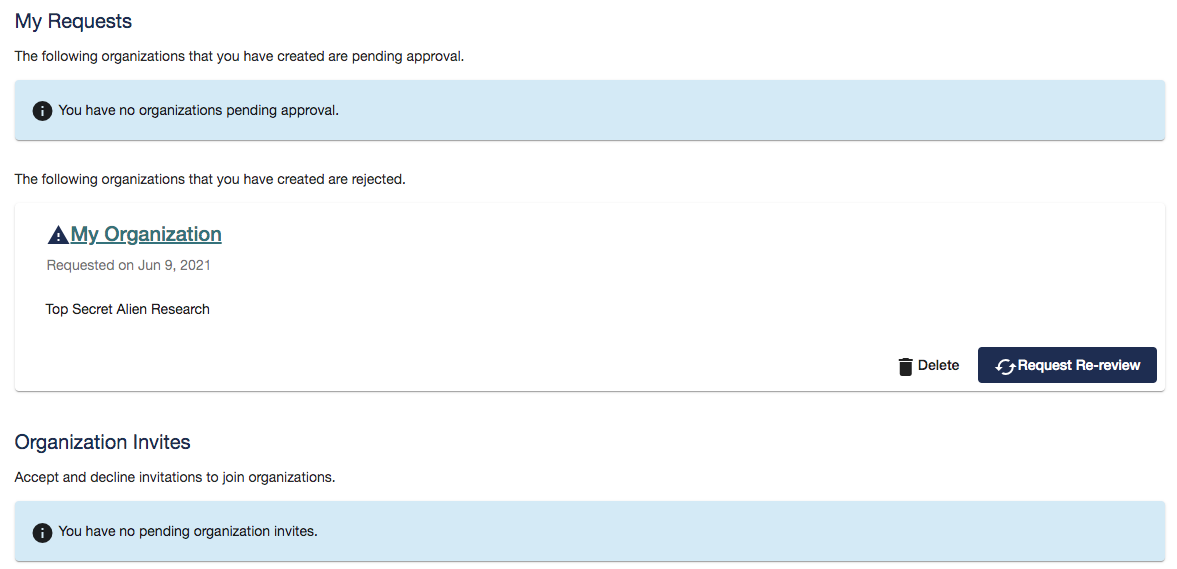Select the "Top Secret Alien Research" description

tap(128, 309)
